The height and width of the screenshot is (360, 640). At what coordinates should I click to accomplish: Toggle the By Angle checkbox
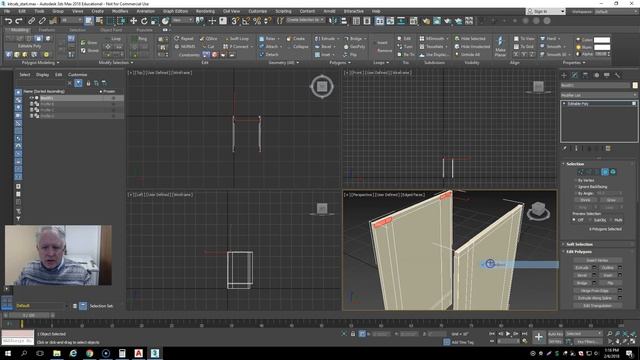pyautogui.click(x=576, y=193)
